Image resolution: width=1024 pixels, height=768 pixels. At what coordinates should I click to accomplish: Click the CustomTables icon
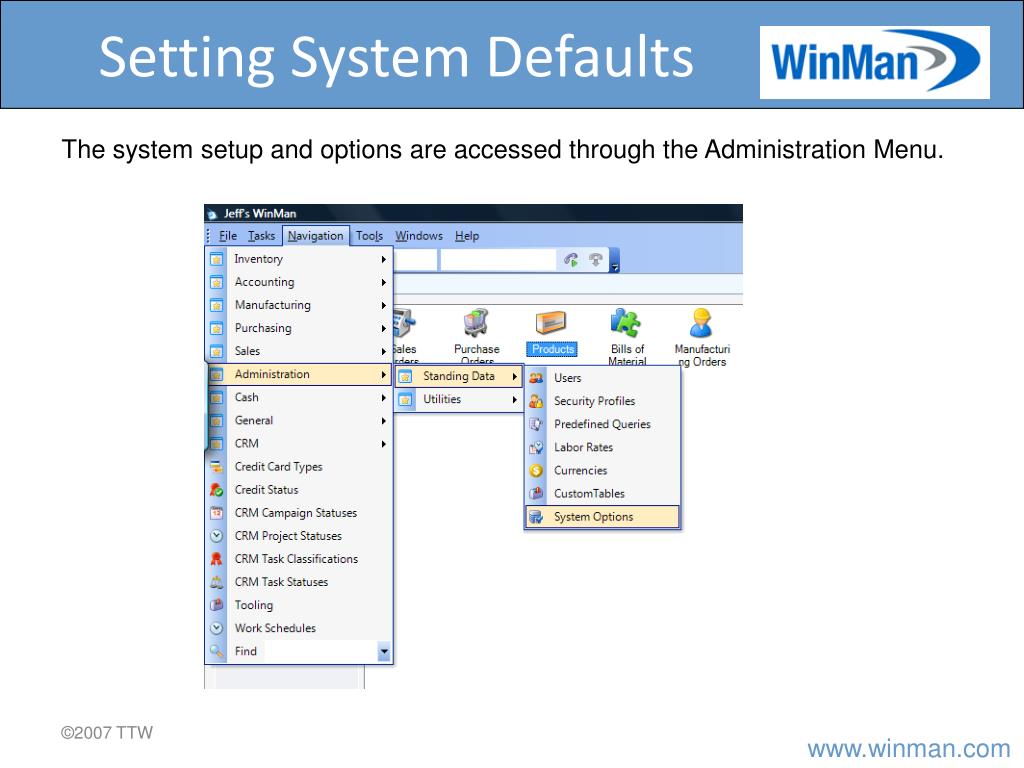pyautogui.click(x=536, y=494)
